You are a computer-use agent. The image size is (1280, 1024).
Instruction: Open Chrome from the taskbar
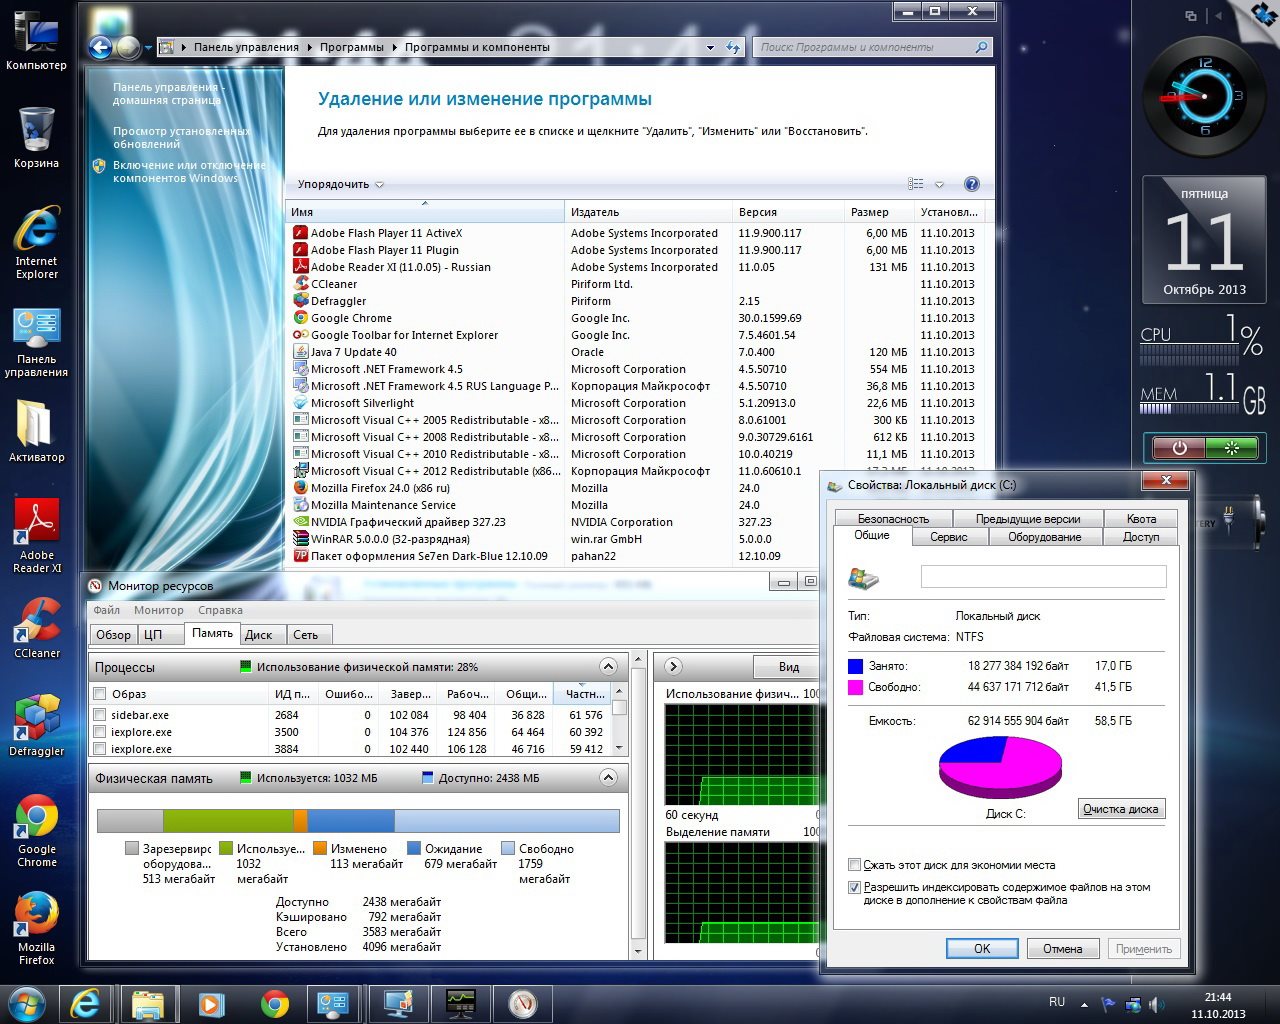pyautogui.click(x=274, y=1003)
